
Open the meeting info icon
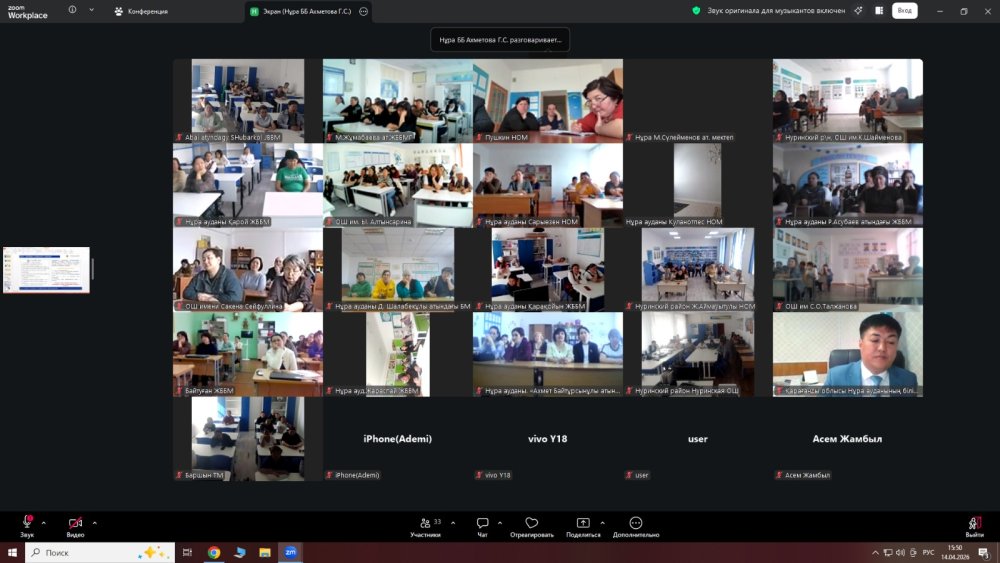(72, 10)
